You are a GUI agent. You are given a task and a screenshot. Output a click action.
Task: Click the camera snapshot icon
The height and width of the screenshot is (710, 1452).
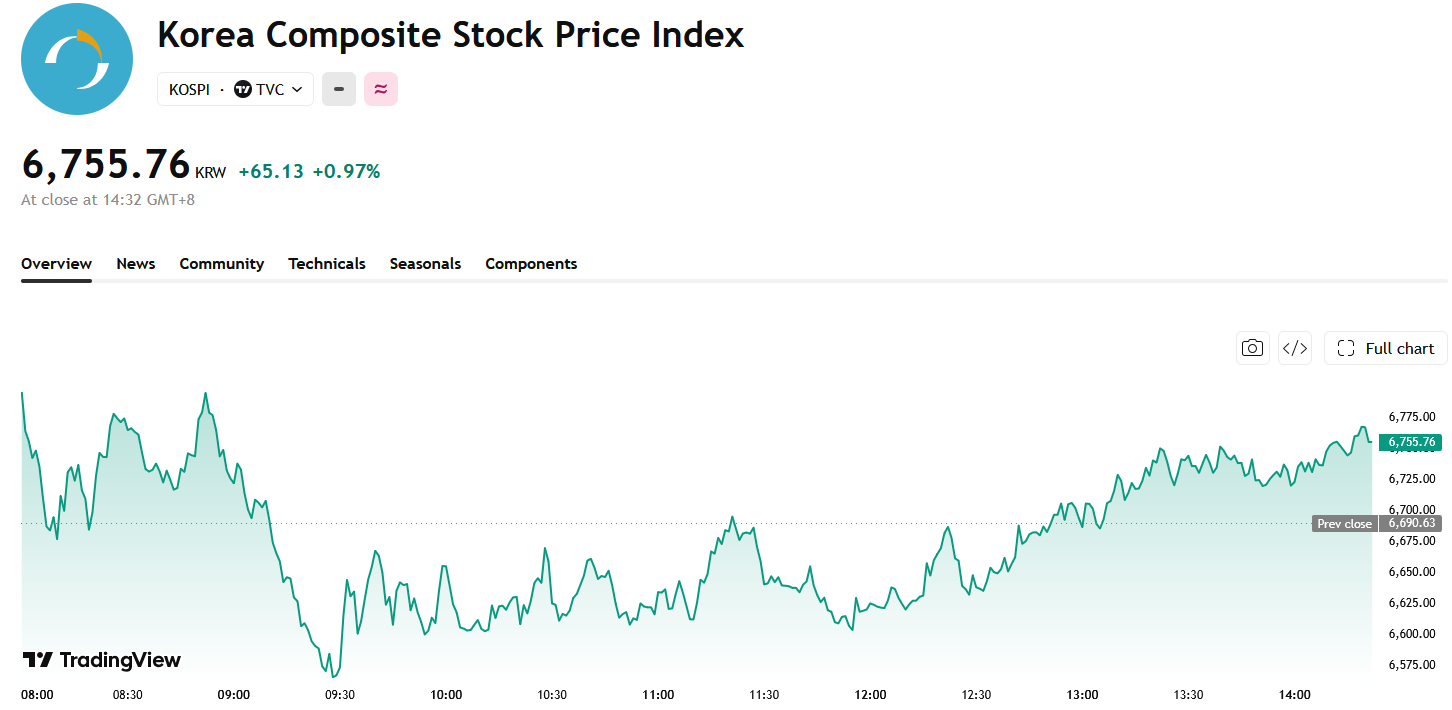point(1252,348)
